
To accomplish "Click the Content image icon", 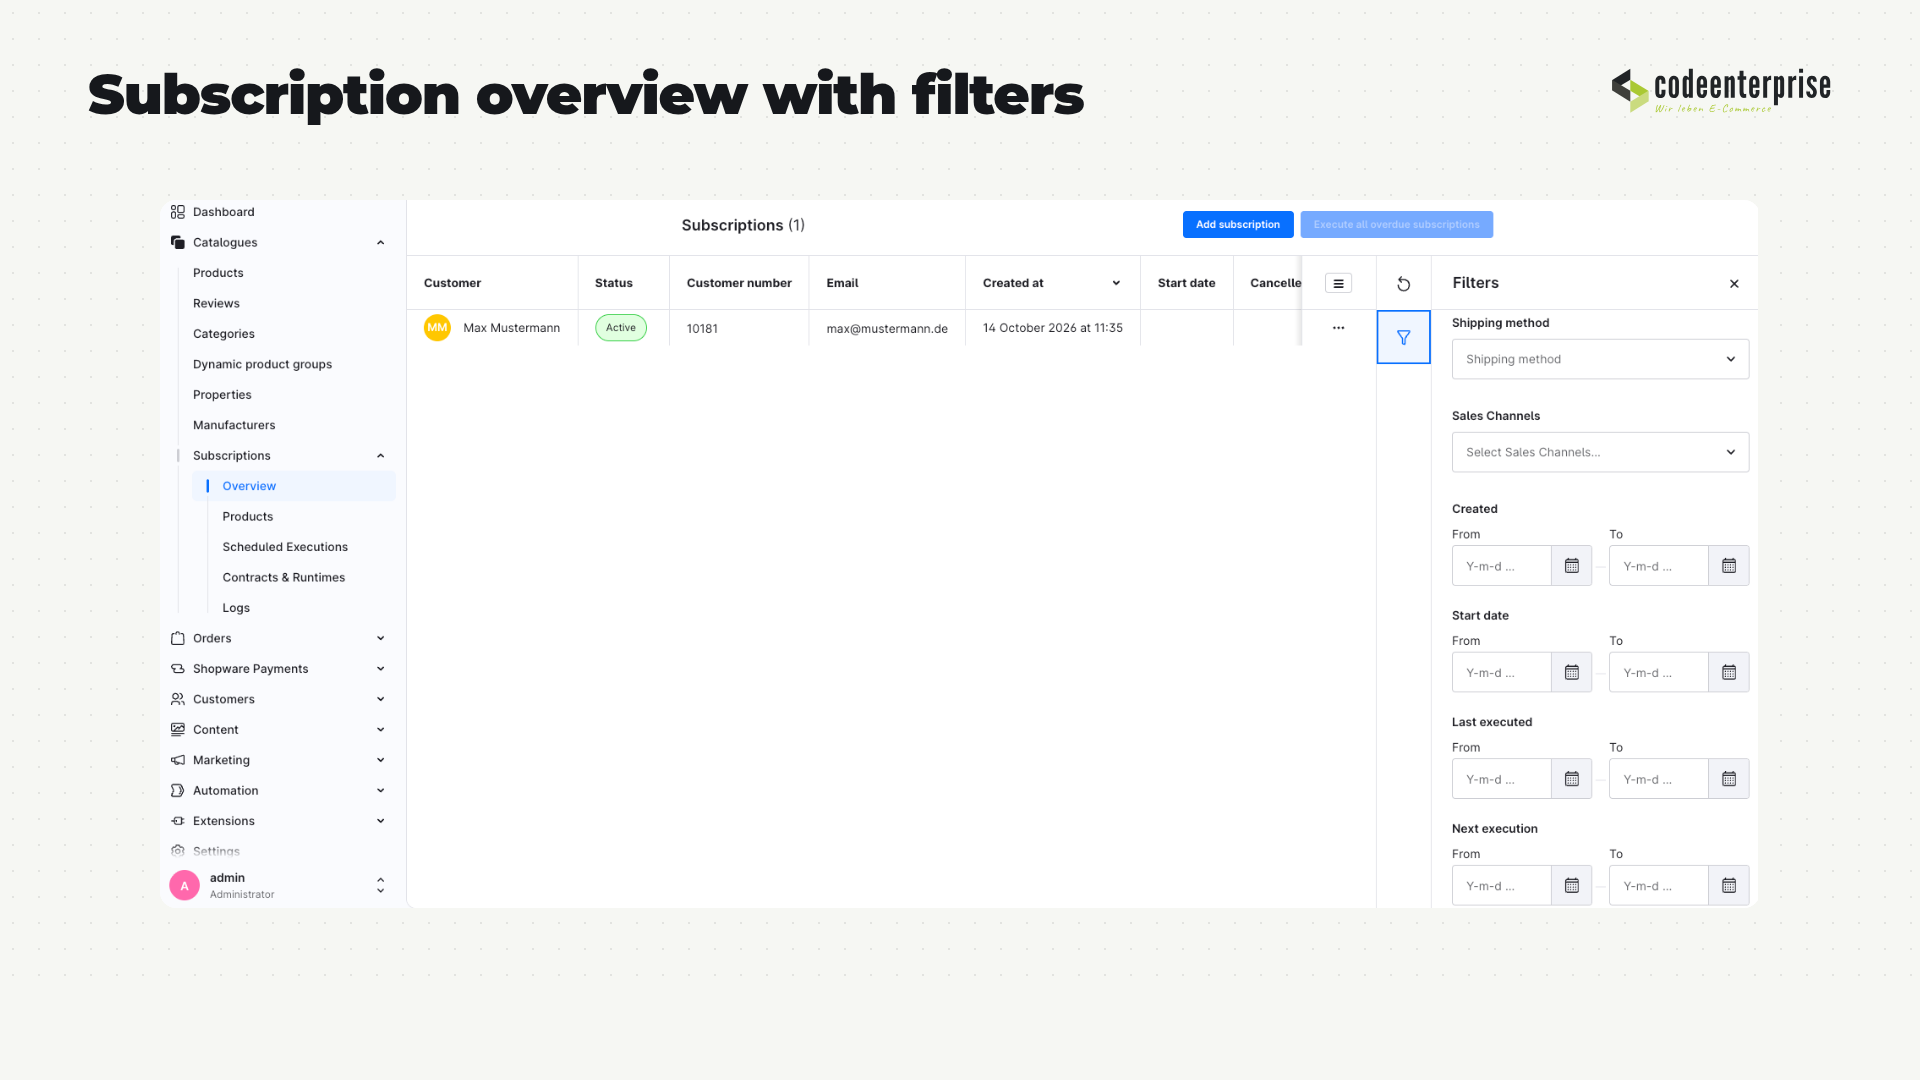I will [x=178, y=730].
